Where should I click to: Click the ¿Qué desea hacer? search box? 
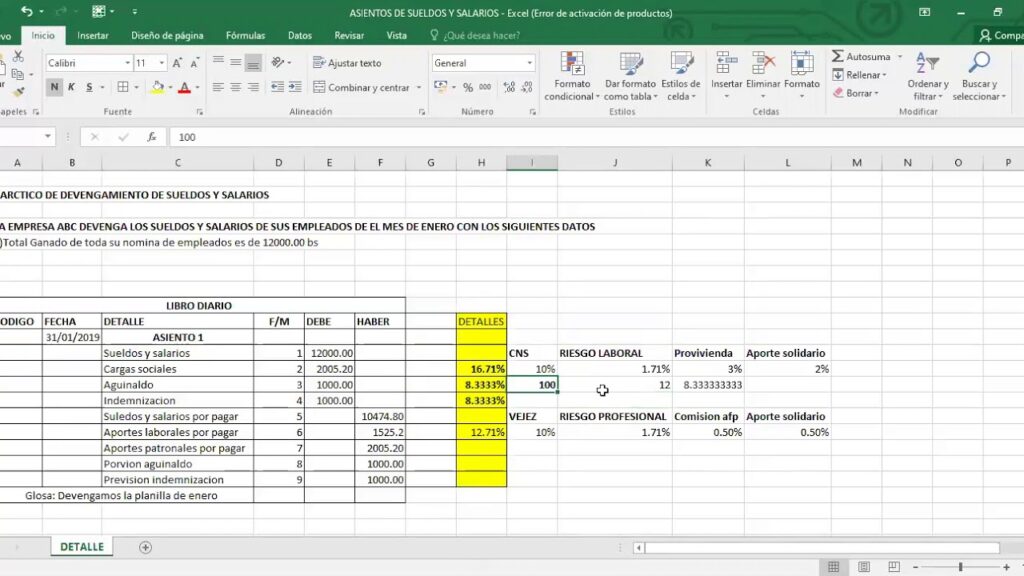point(475,35)
